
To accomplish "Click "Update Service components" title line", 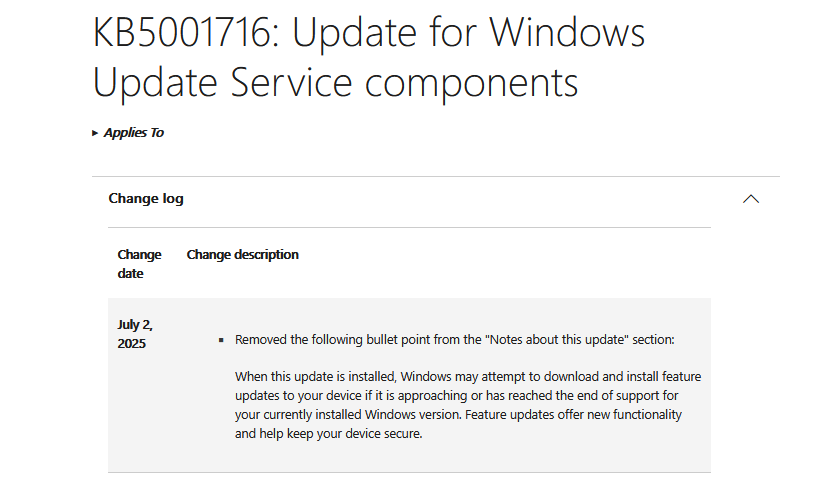I will [x=335, y=83].
